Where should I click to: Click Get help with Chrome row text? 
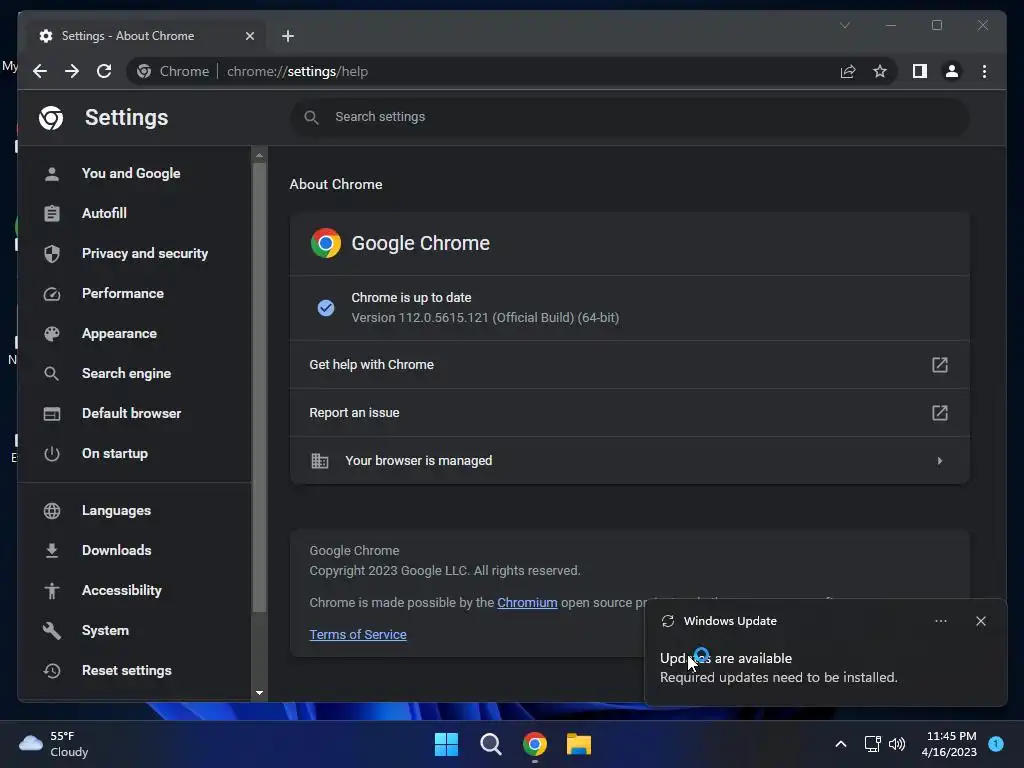(x=371, y=364)
